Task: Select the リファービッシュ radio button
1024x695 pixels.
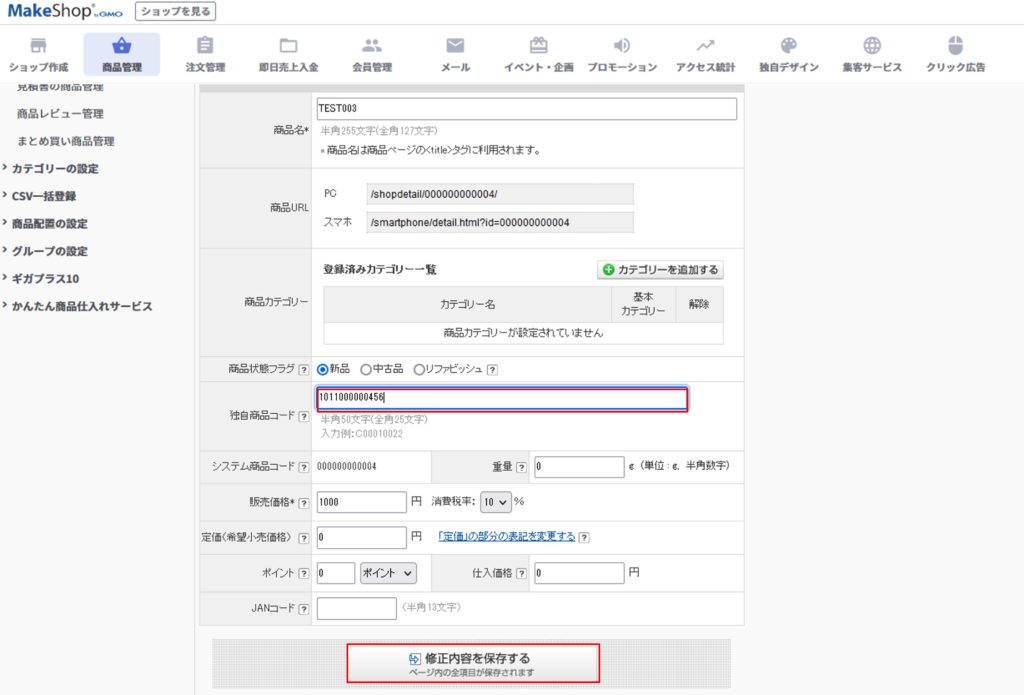Action: click(x=419, y=369)
